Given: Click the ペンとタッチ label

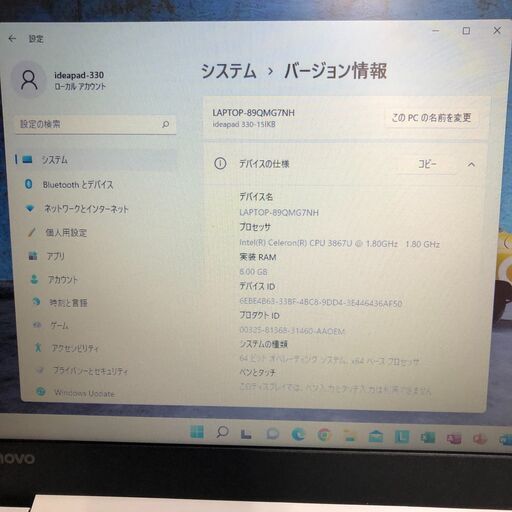Looking at the screenshot, I should (257, 372).
